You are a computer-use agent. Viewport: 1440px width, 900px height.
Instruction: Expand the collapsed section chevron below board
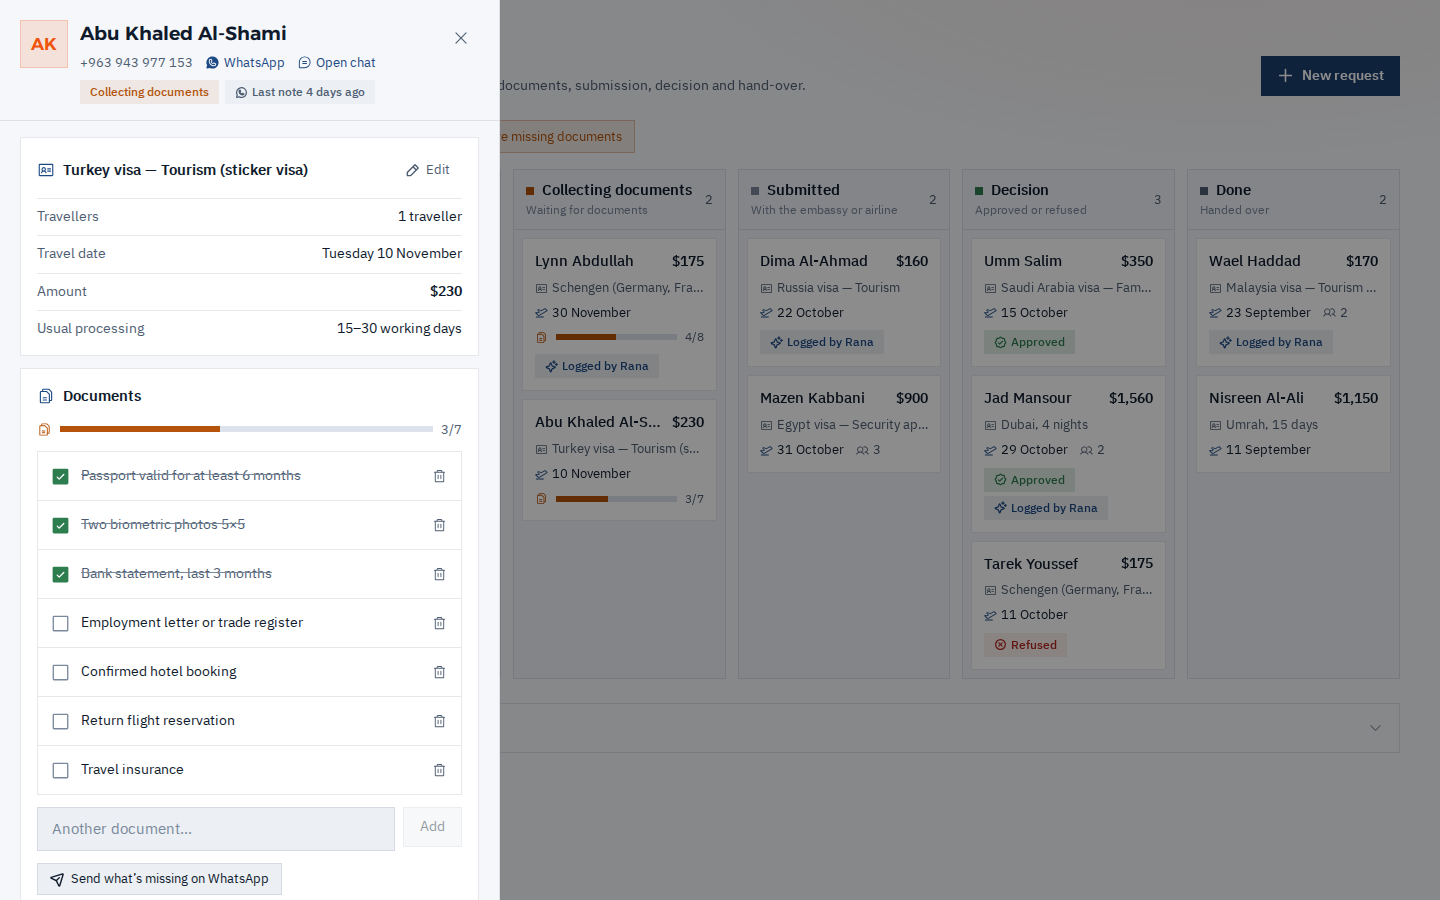pos(1375,728)
